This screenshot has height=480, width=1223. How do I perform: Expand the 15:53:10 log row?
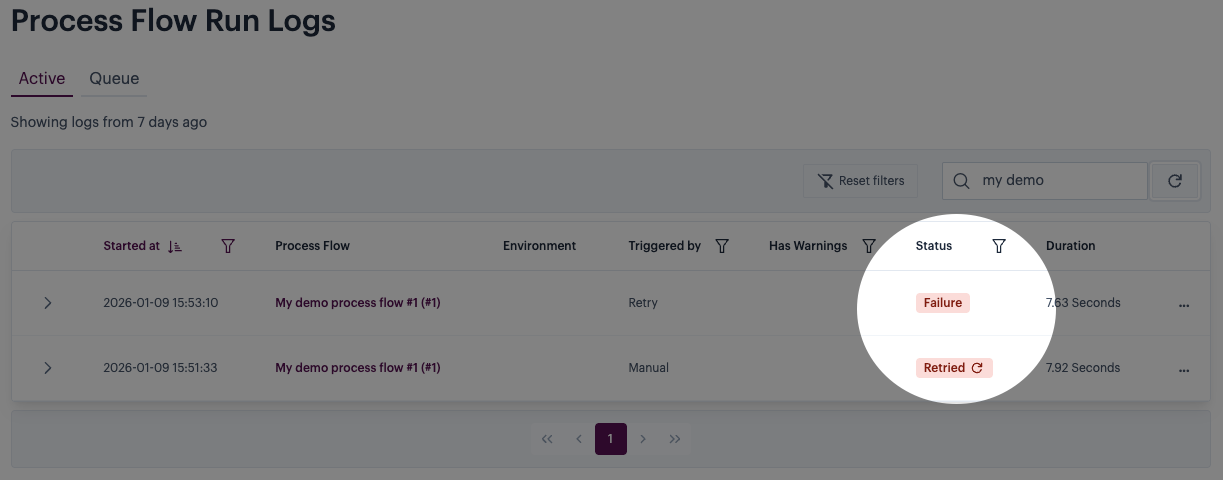pos(48,303)
